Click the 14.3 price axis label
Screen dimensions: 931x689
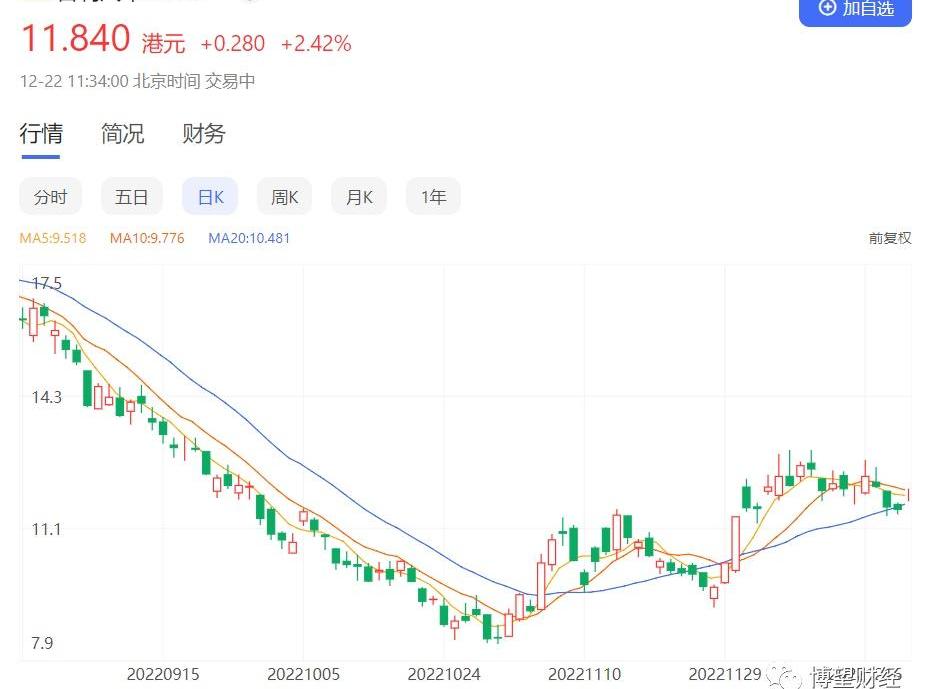[x=46, y=397]
